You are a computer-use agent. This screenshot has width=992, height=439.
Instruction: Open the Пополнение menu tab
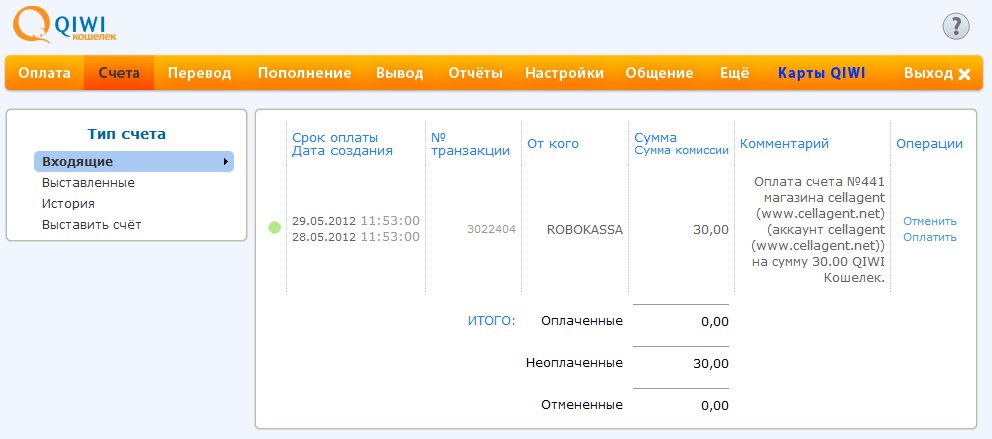click(304, 73)
